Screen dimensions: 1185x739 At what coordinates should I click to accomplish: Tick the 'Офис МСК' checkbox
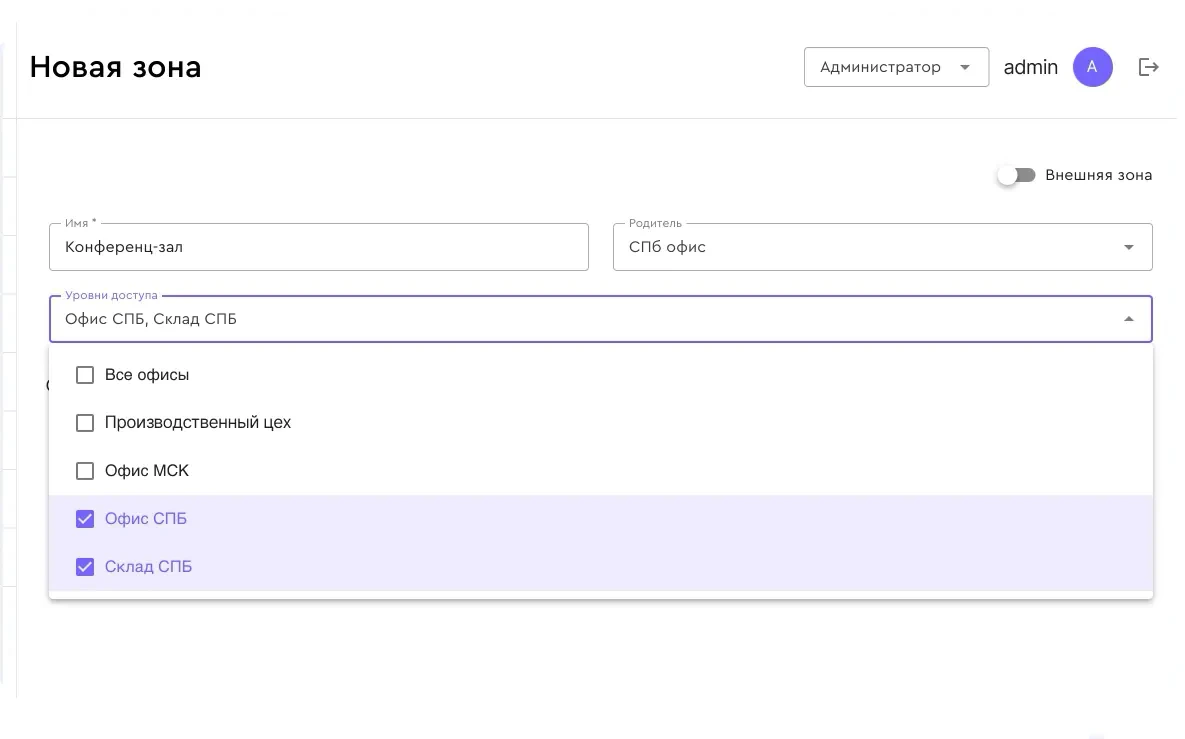pyautogui.click(x=85, y=471)
